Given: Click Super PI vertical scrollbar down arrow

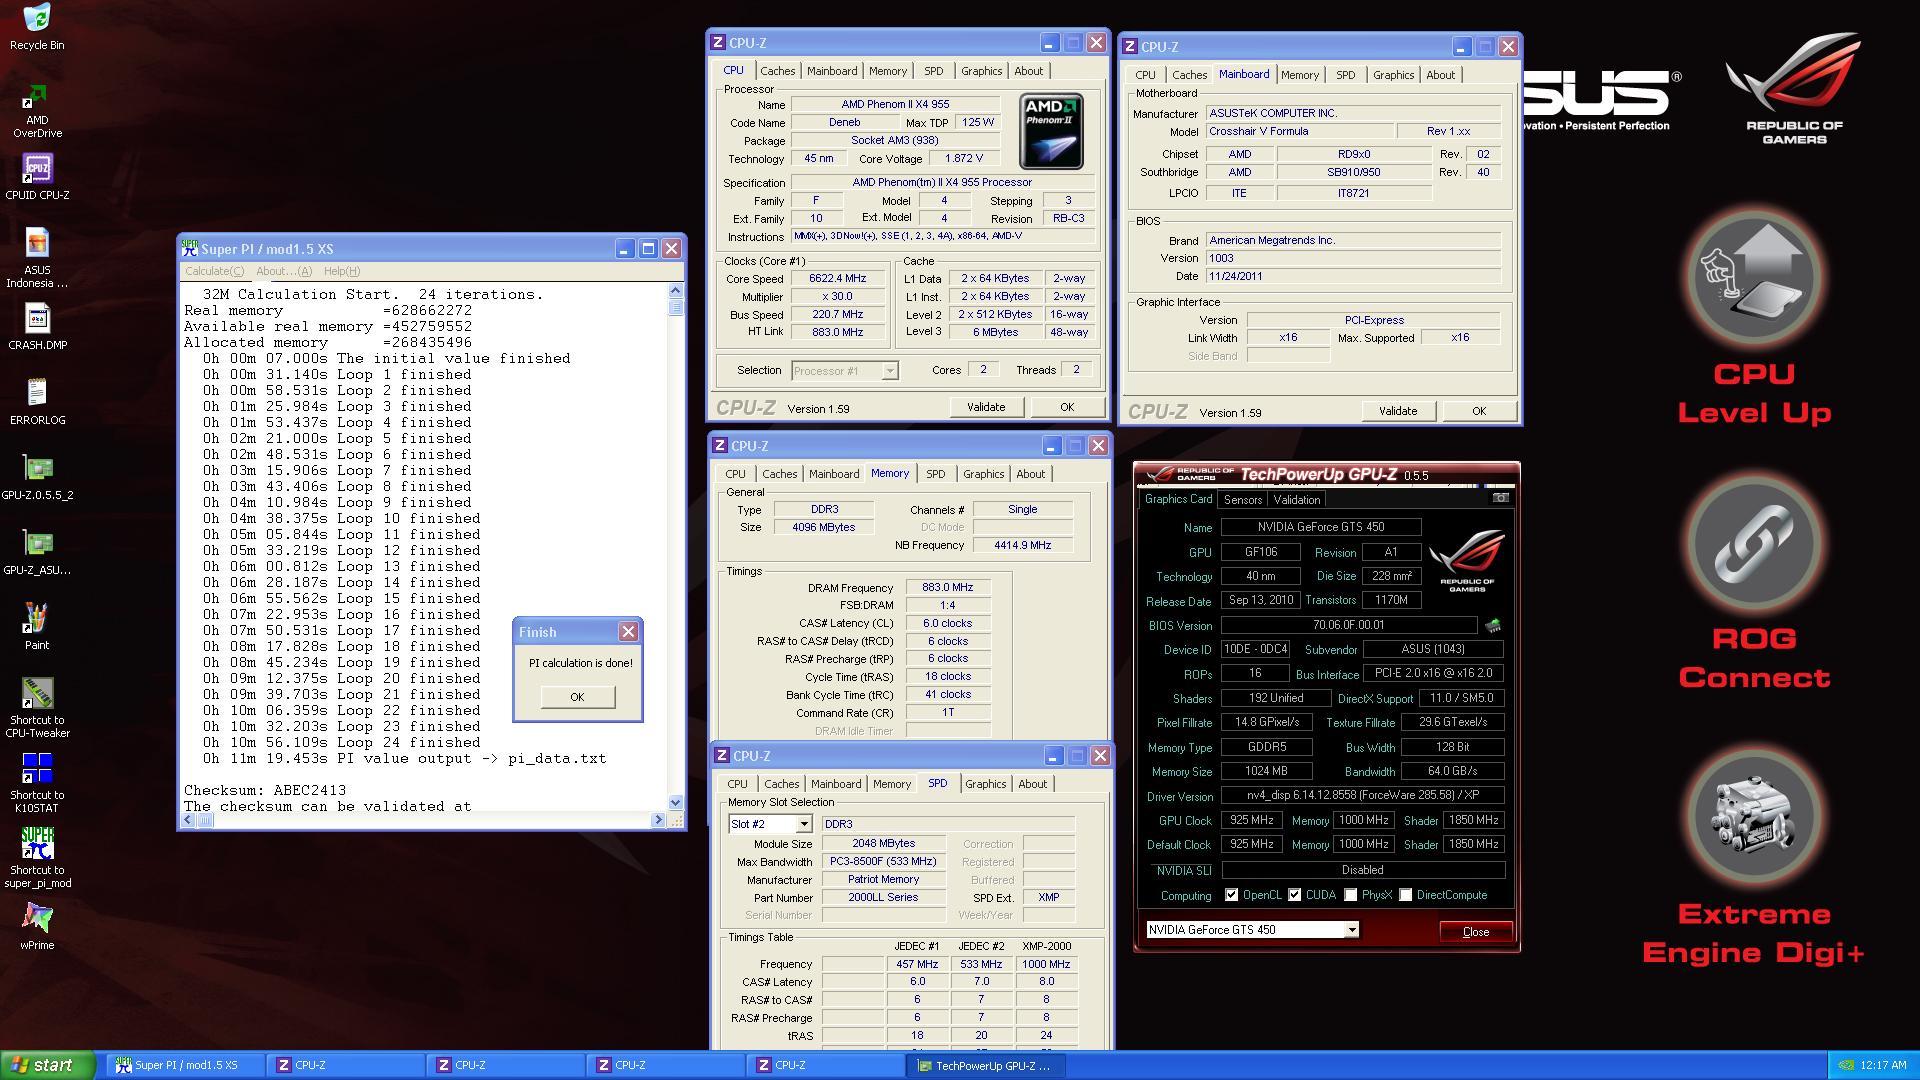Looking at the screenshot, I should point(675,802).
